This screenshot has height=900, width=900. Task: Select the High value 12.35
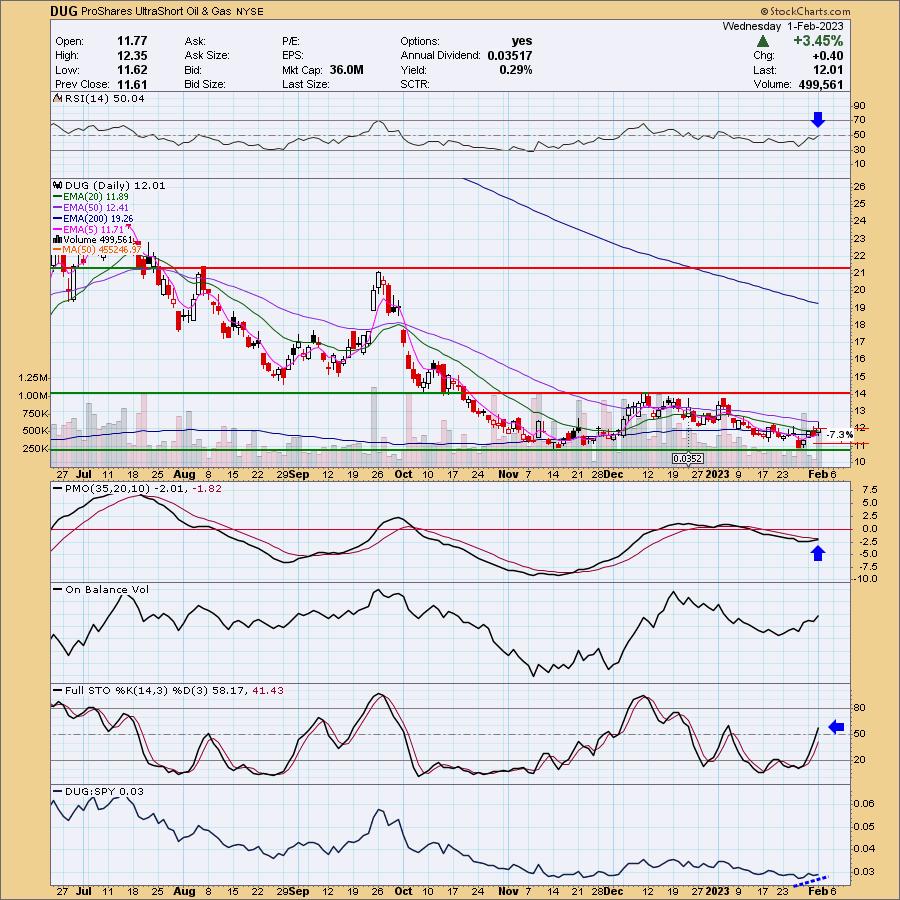[132, 55]
